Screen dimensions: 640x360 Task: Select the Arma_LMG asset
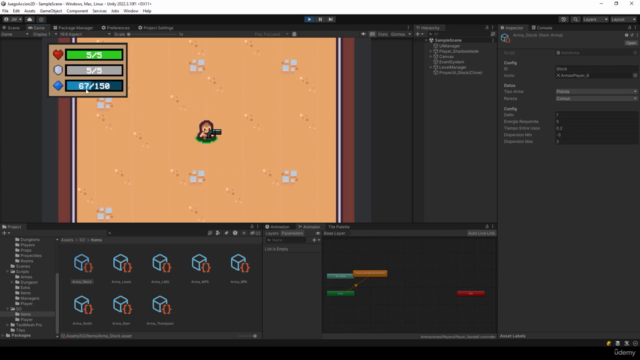click(160, 268)
